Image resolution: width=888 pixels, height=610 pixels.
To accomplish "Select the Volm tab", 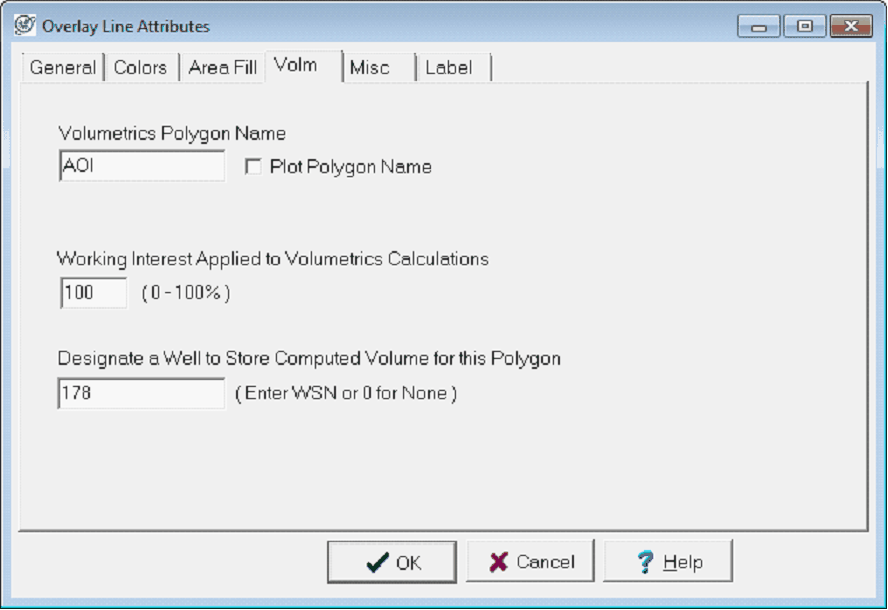I will 295,66.
